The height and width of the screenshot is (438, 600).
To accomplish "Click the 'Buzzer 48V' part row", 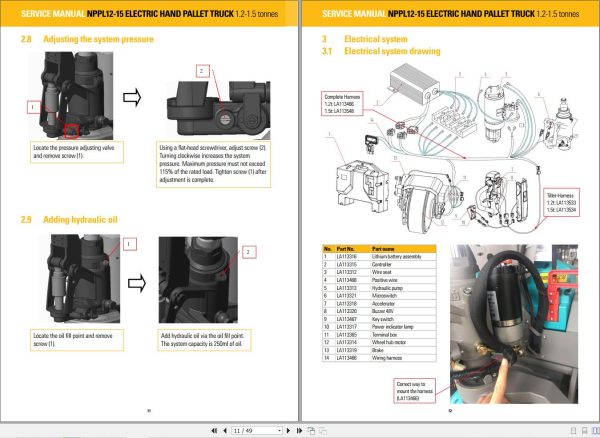I will point(379,311).
